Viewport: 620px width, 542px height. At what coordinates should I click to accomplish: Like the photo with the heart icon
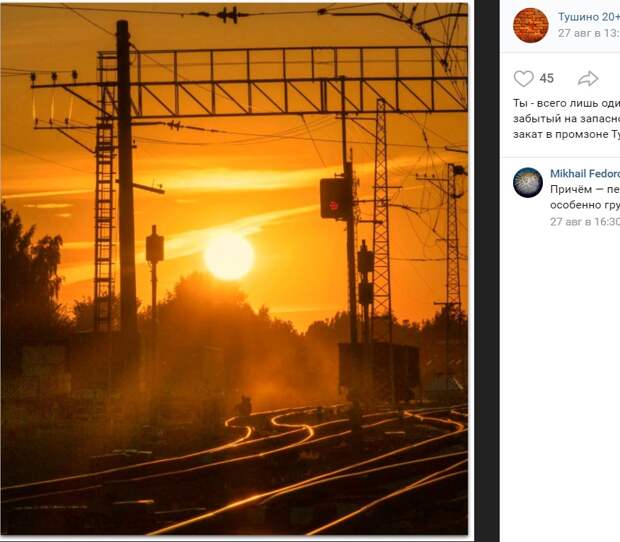point(524,78)
